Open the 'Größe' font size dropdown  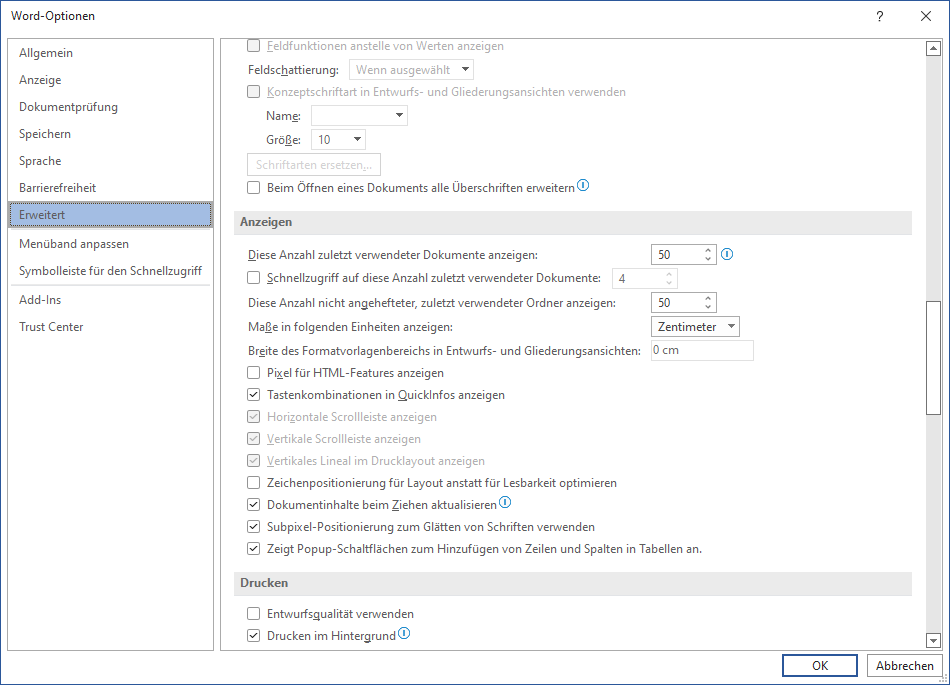click(x=338, y=140)
